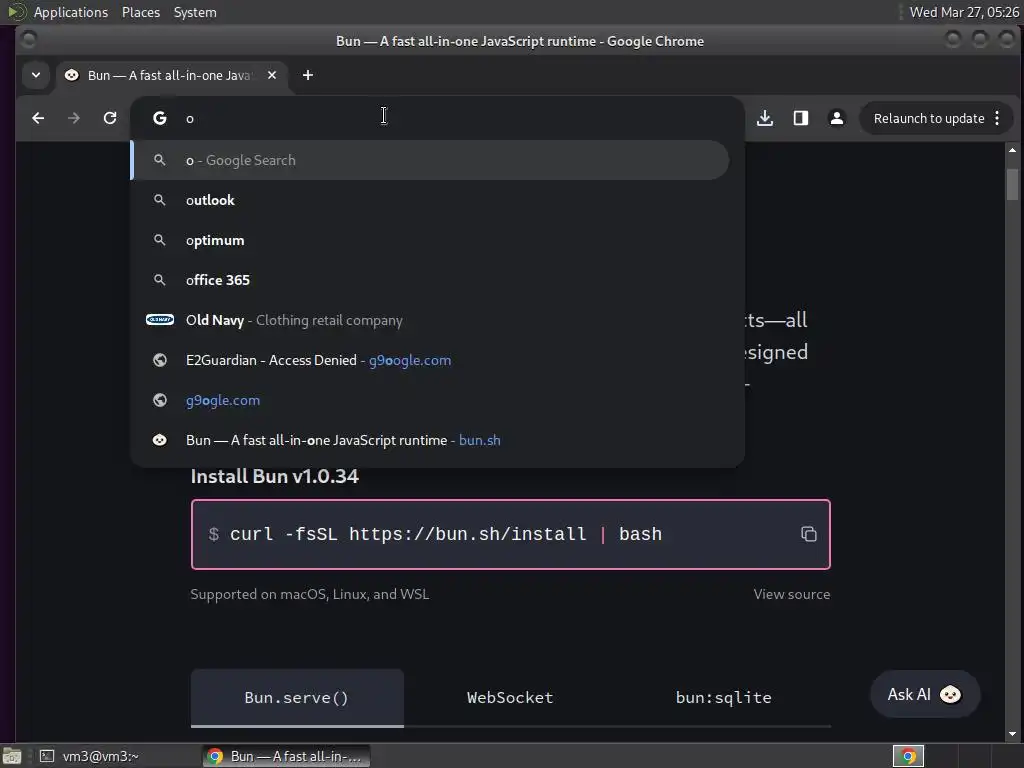Screen dimensions: 1024x768
Task: Select the Bun browser tab
Action: point(171,75)
